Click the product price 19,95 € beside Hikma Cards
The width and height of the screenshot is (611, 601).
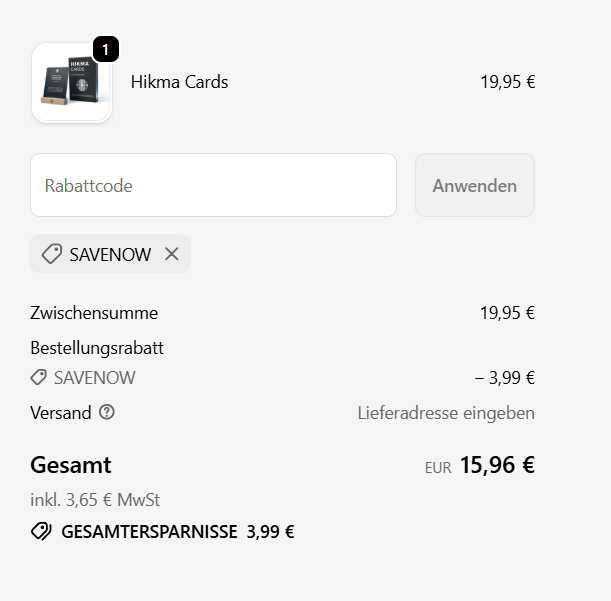click(x=507, y=82)
